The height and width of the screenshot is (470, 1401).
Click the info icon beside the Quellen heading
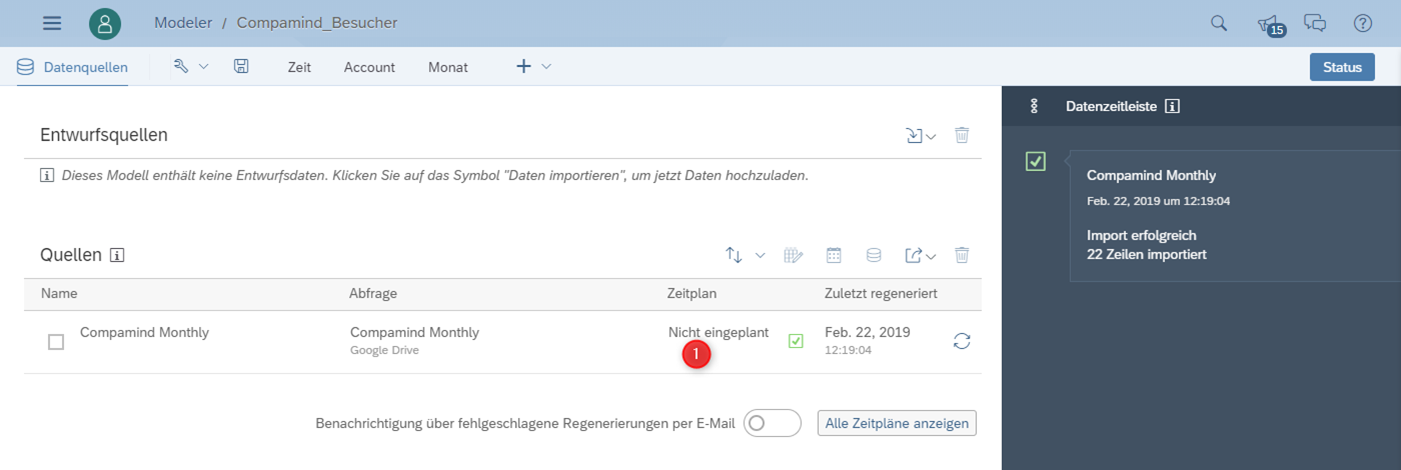point(117,255)
